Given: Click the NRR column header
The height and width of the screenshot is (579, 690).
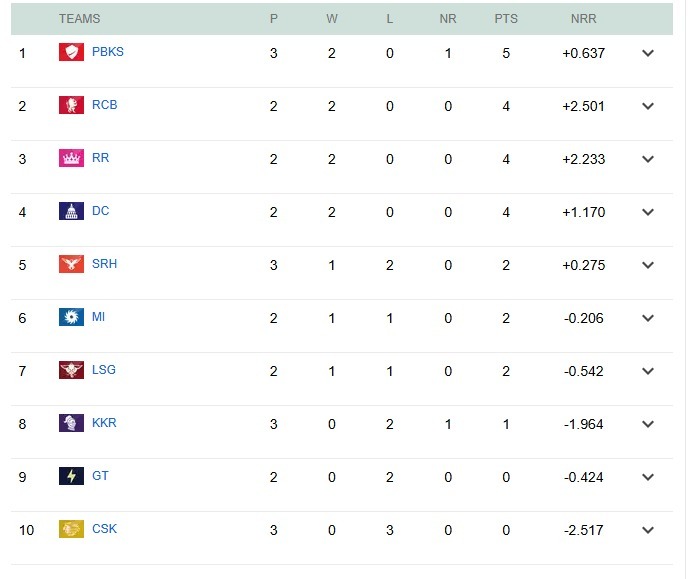Looking at the screenshot, I should pyautogui.click(x=584, y=19).
